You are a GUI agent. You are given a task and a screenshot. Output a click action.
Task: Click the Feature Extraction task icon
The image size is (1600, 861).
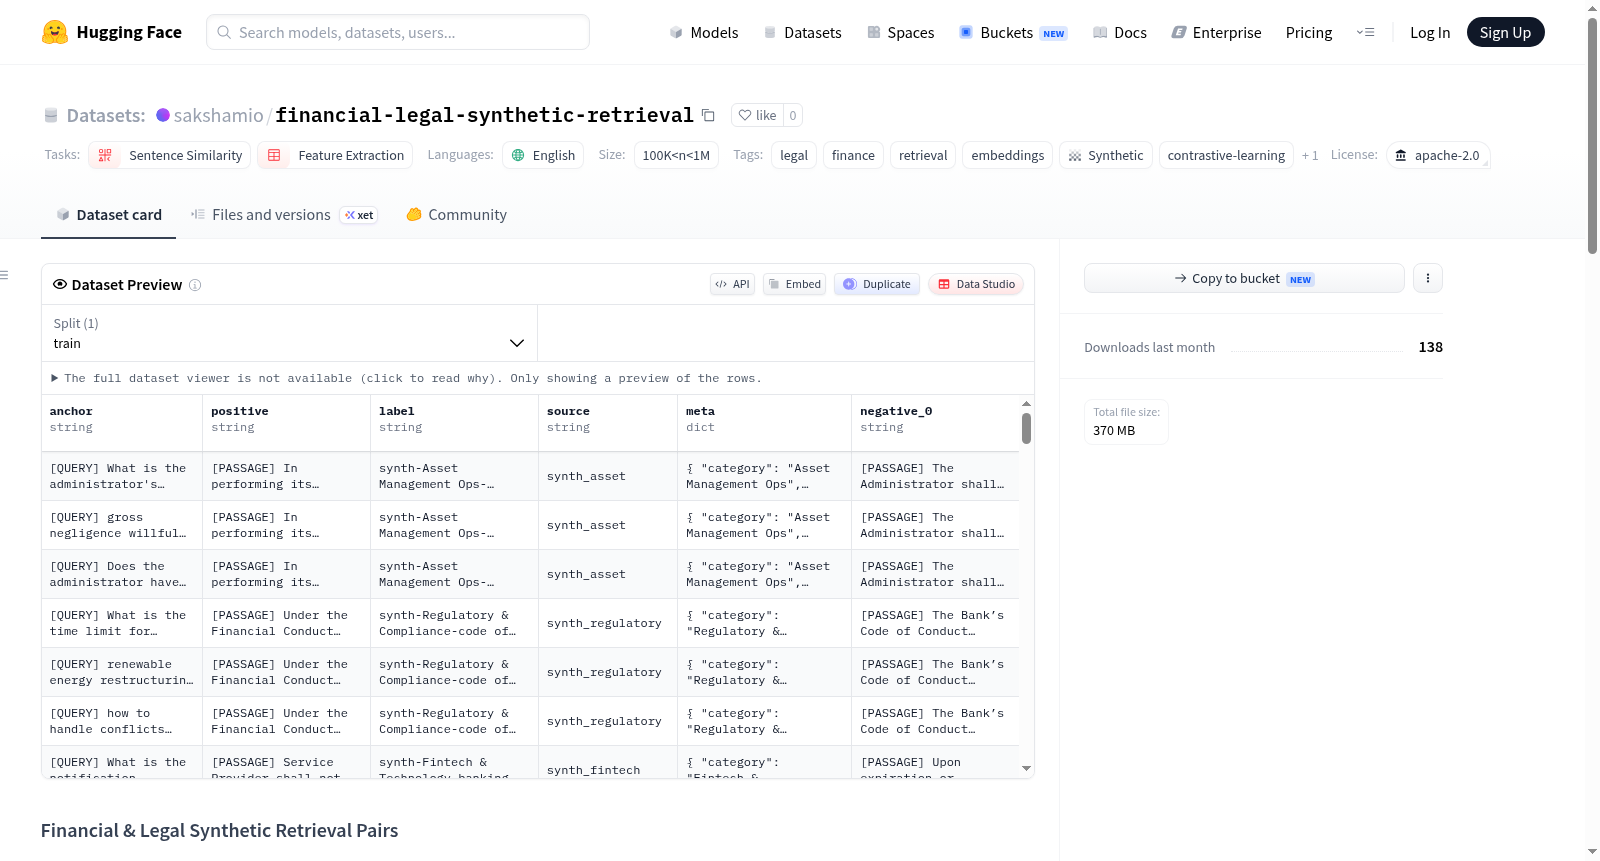pyautogui.click(x=274, y=155)
